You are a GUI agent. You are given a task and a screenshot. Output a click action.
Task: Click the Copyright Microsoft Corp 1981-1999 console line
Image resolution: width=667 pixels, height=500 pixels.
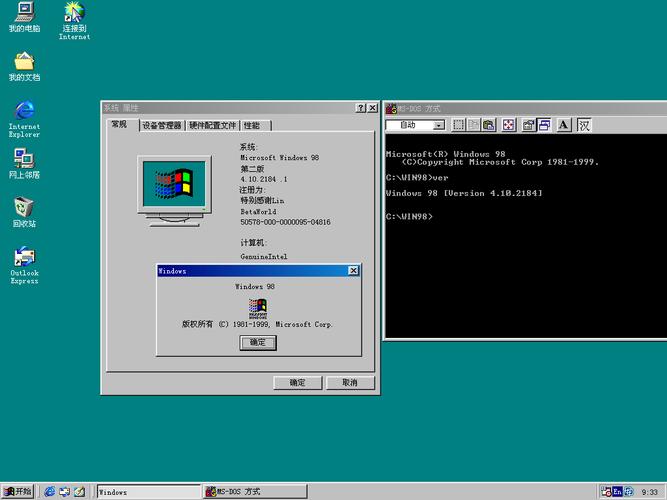click(500, 162)
